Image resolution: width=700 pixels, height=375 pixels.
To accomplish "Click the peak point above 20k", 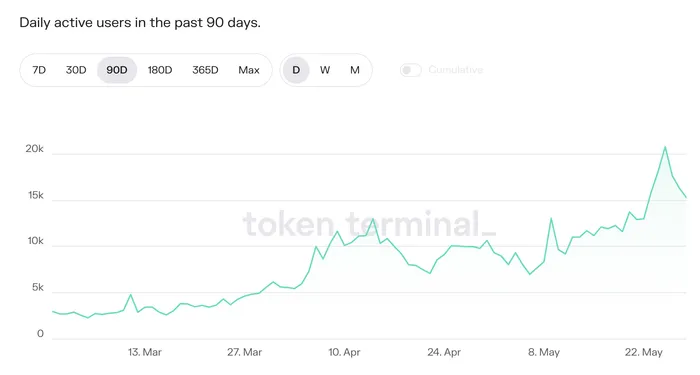I will pyautogui.click(x=665, y=147).
